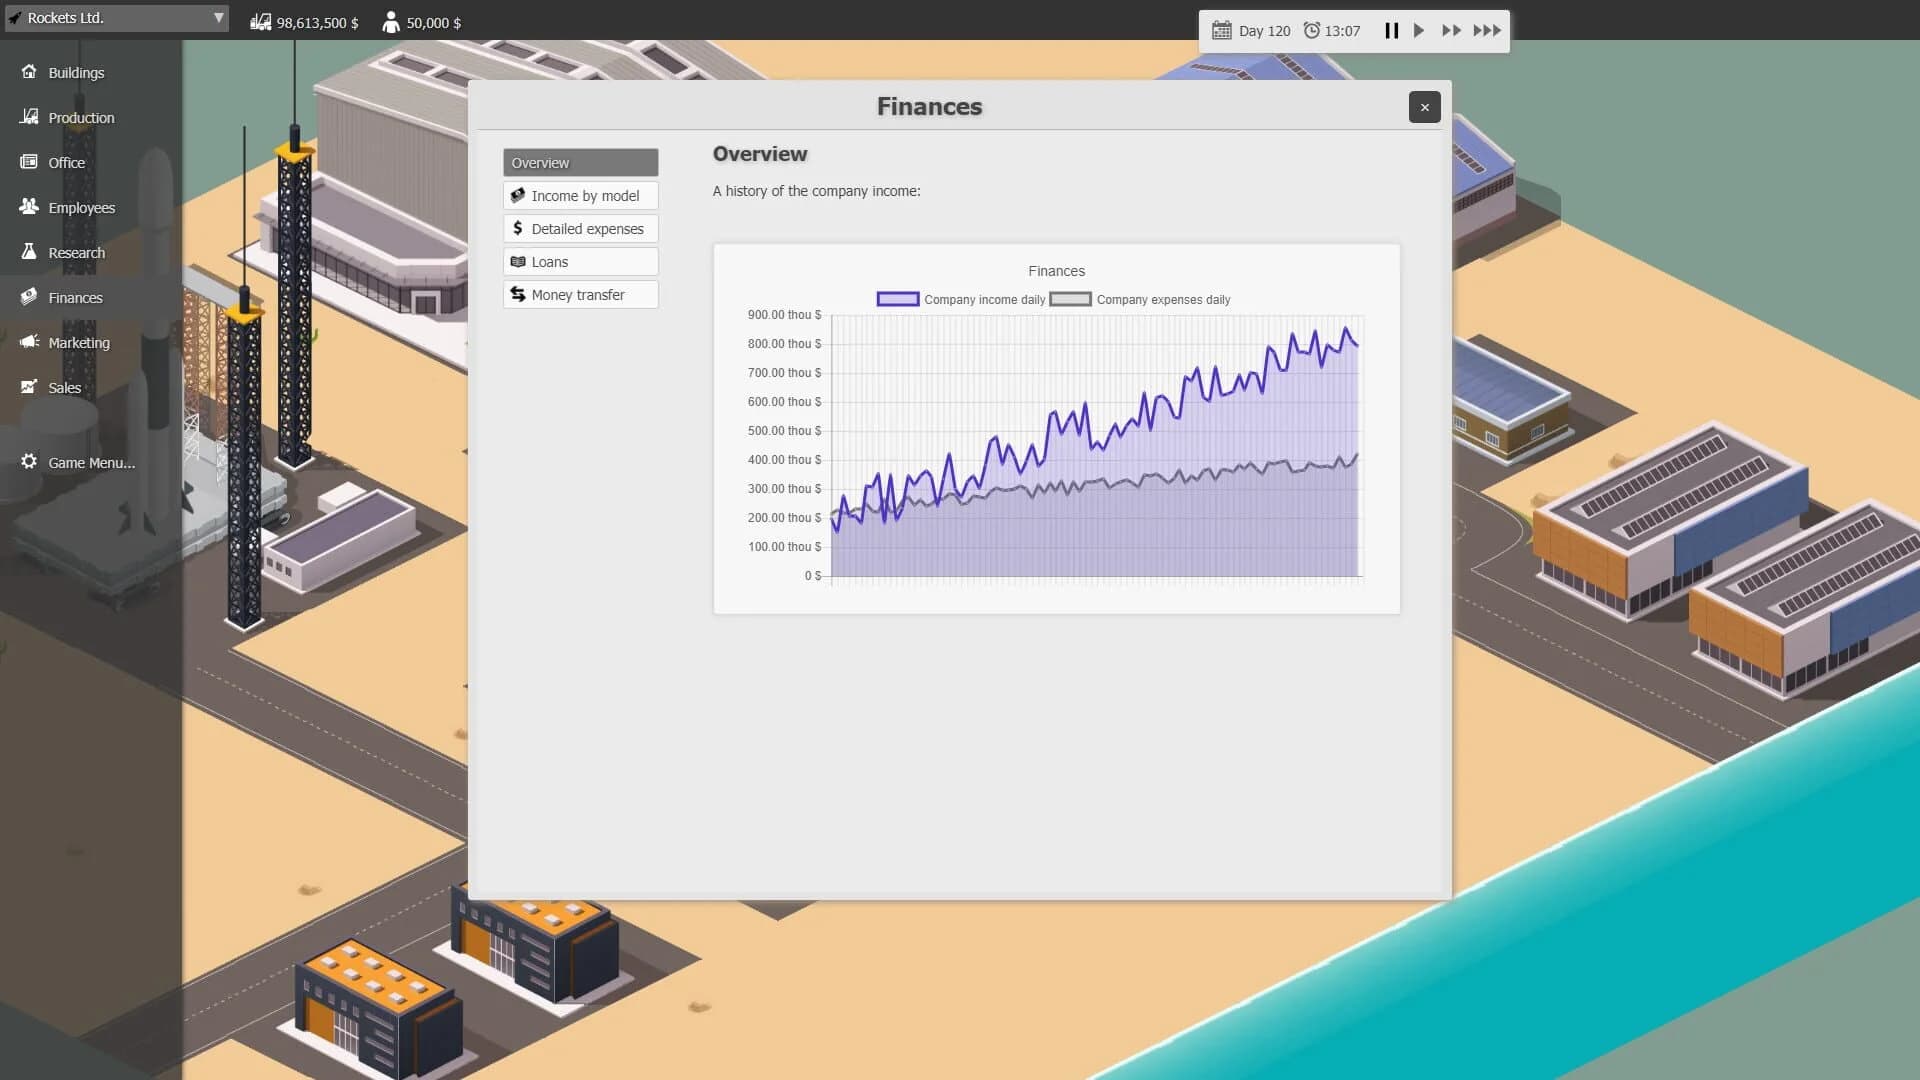This screenshot has height=1080, width=1920.
Task: Open the Research panel
Action: tap(77, 252)
